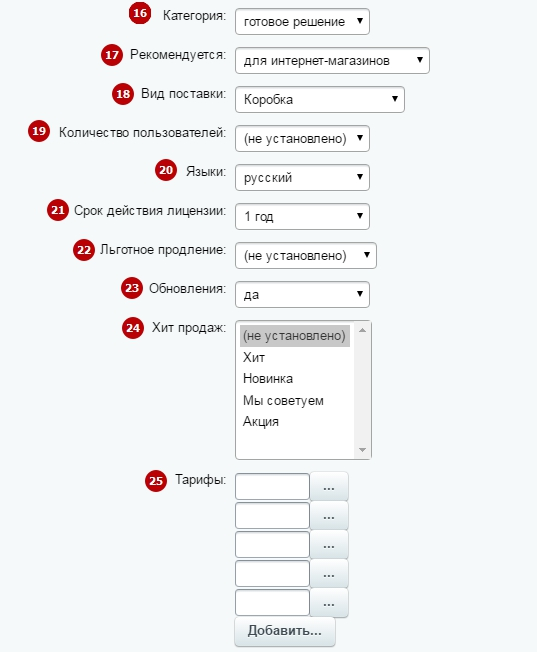This screenshot has width=537, height=652.
Task: Expand the Рекомендуется dropdown list
Action: pos(332,60)
